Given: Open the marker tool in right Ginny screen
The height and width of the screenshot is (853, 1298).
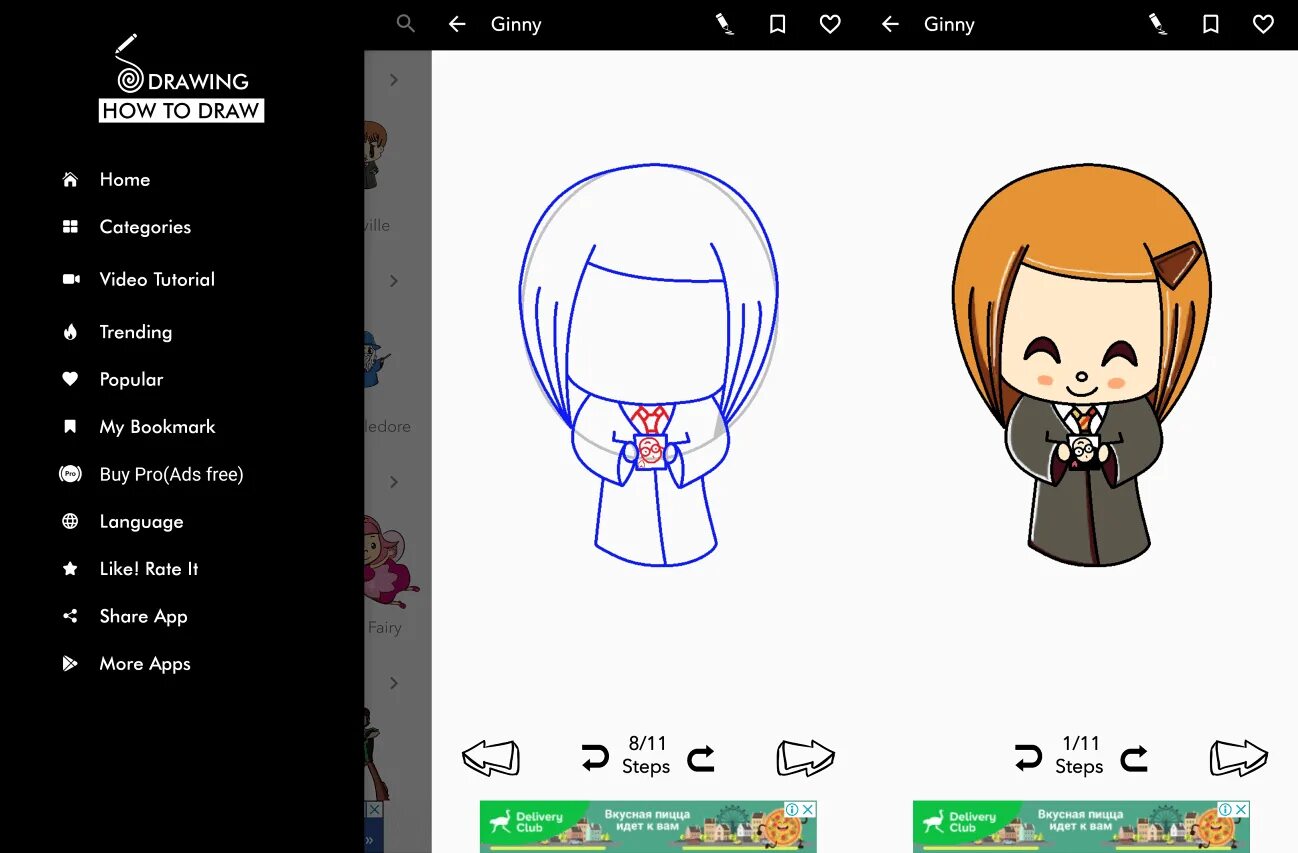Looking at the screenshot, I should pyautogui.click(x=1158, y=24).
